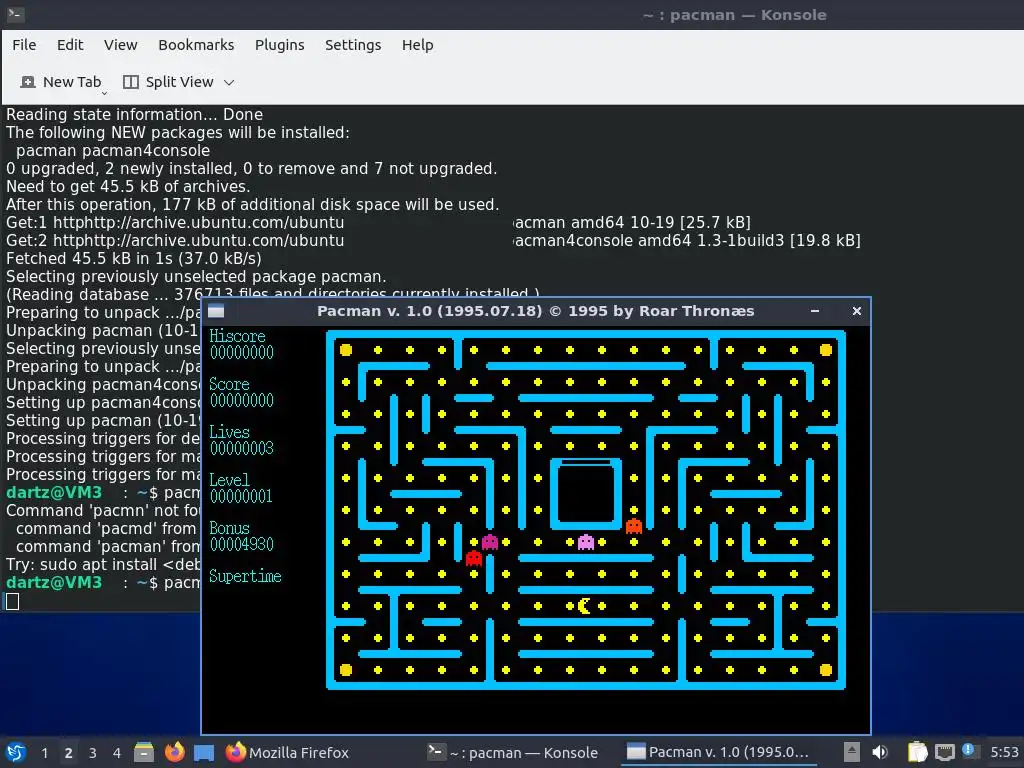Click the Konsole title bar terminal icon
This screenshot has height=768, width=1024.
coord(16,14)
